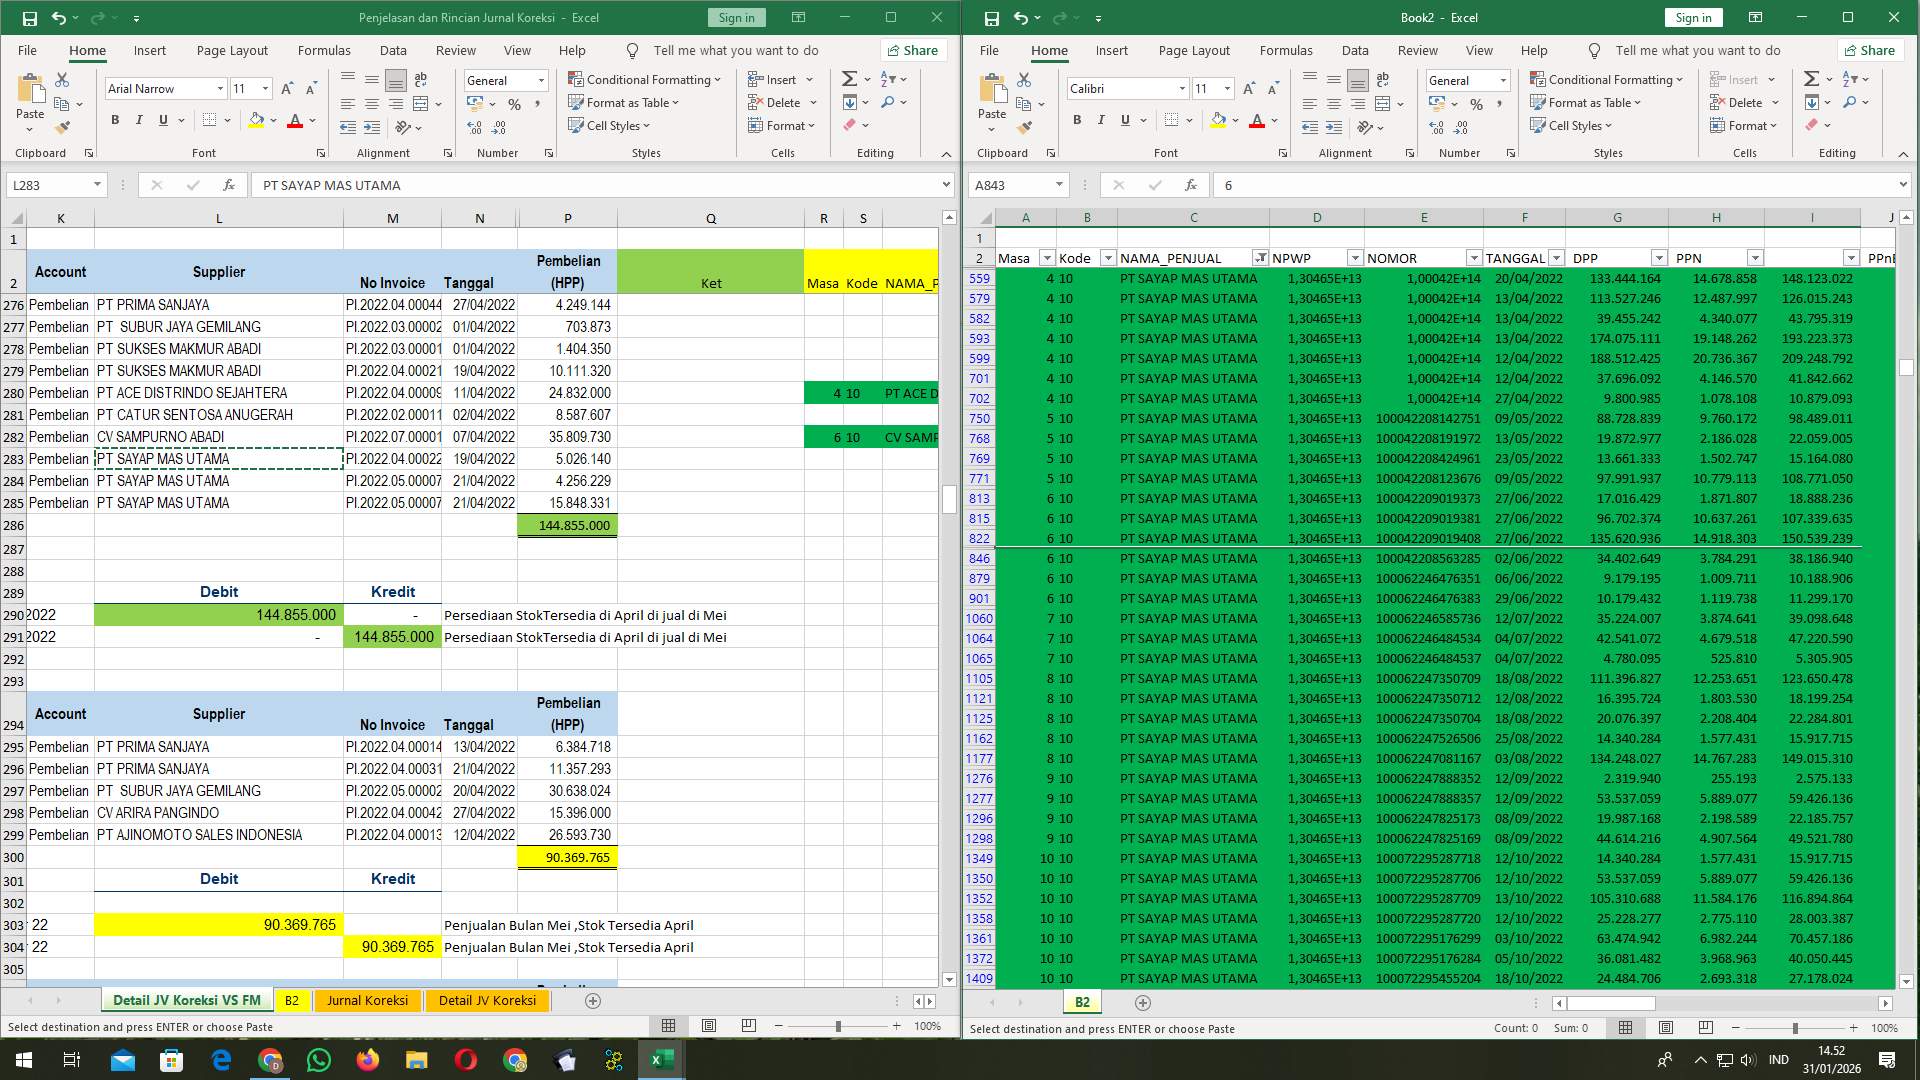This screenshot has width=1920, height=1080.
Task: Click the Sign in button in Book2
Action: [1693, 17]
